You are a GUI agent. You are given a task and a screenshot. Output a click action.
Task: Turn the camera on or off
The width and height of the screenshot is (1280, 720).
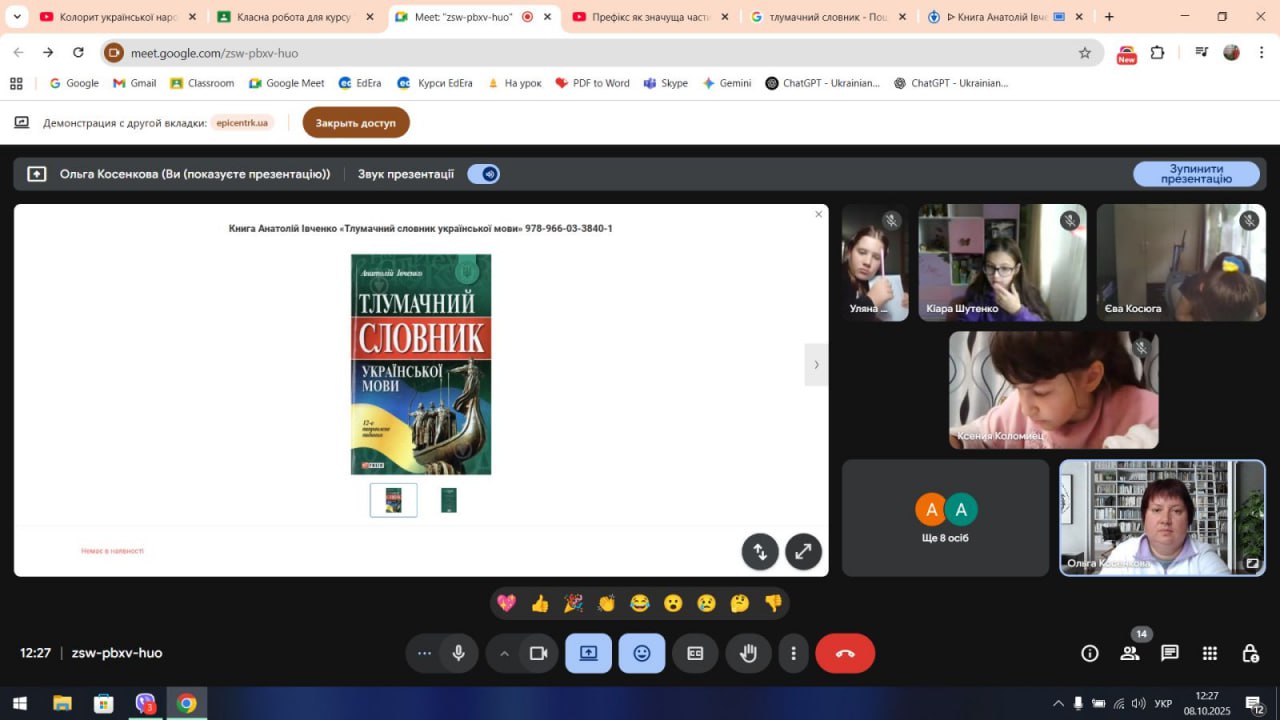click(x=538, y=653)
